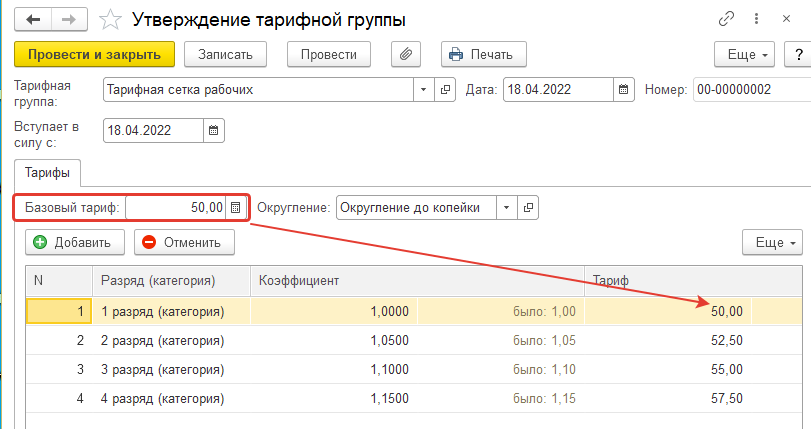Image resolution: width=811 pixels, height=429 pixels.
Task: Open calendar picker for Дата field
Action: coord(624,90)
